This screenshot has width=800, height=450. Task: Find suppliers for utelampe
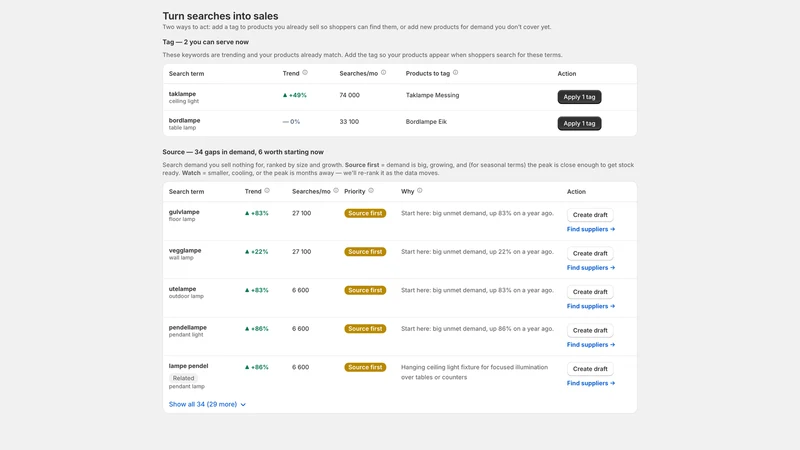click(x=591, y=306)
